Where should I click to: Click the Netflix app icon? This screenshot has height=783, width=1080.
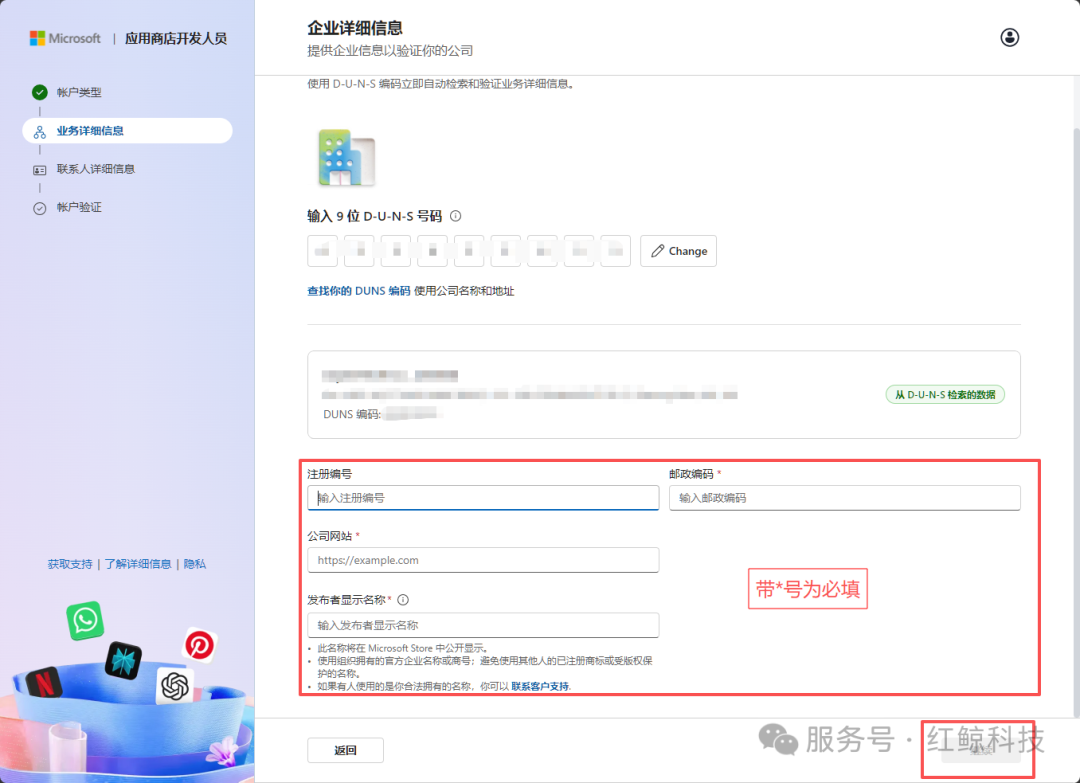(44, 684)
